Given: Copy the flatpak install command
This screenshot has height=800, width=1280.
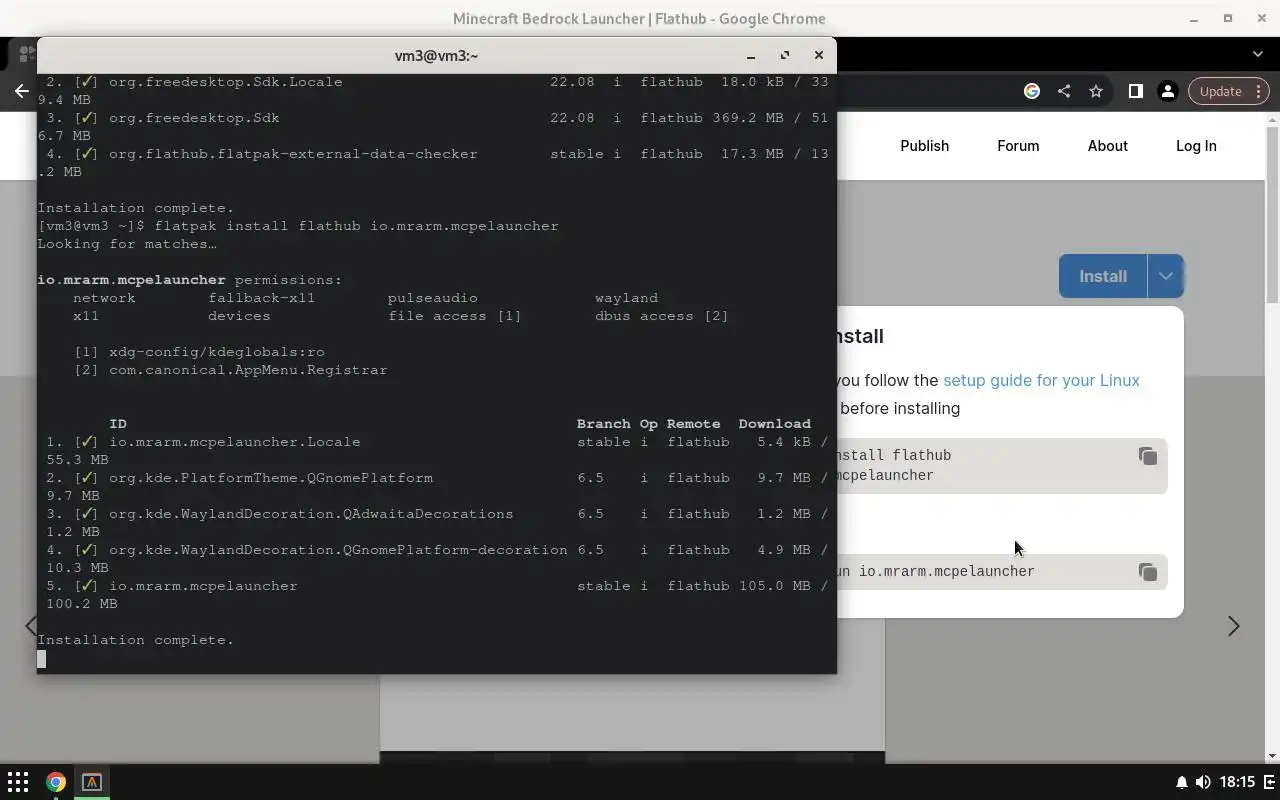Looking at the screenshot, I should [1147, 456].
